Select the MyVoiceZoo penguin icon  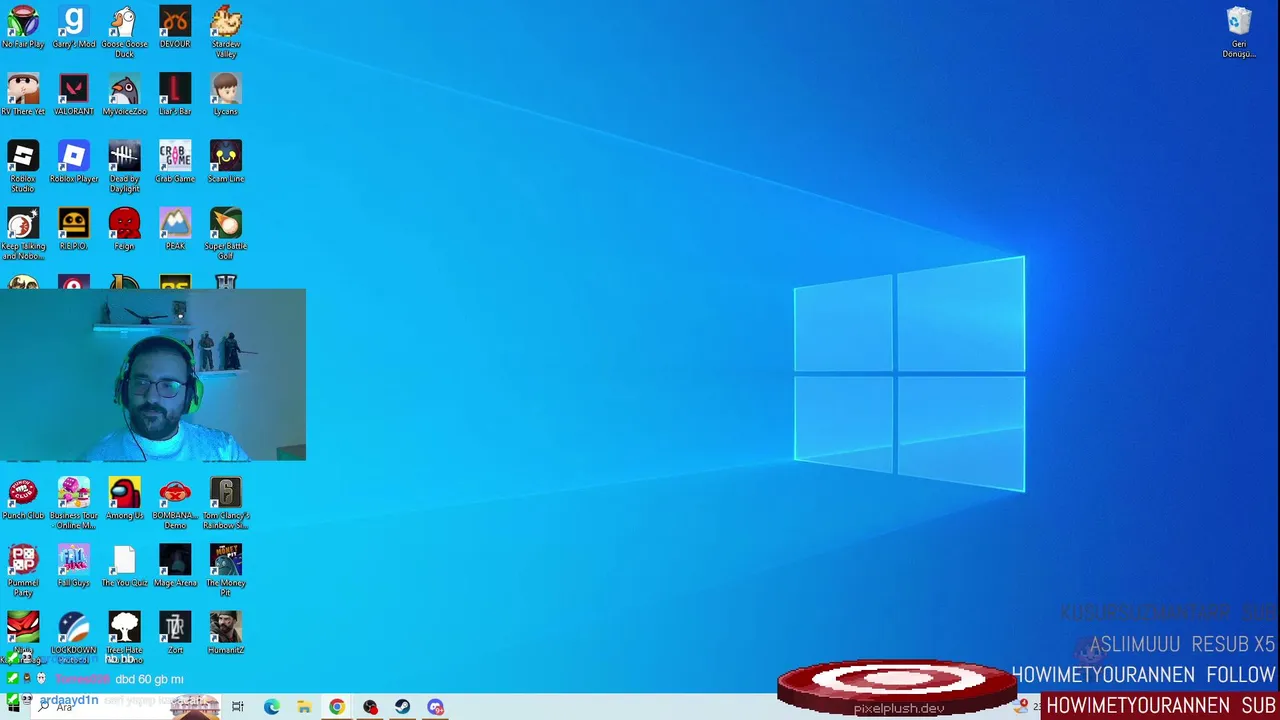point(124,95)
